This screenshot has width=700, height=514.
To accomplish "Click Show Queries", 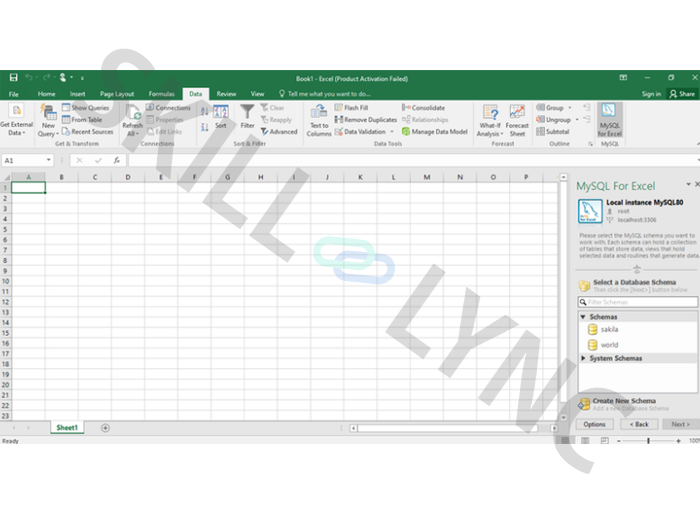I will coord(86,108).
